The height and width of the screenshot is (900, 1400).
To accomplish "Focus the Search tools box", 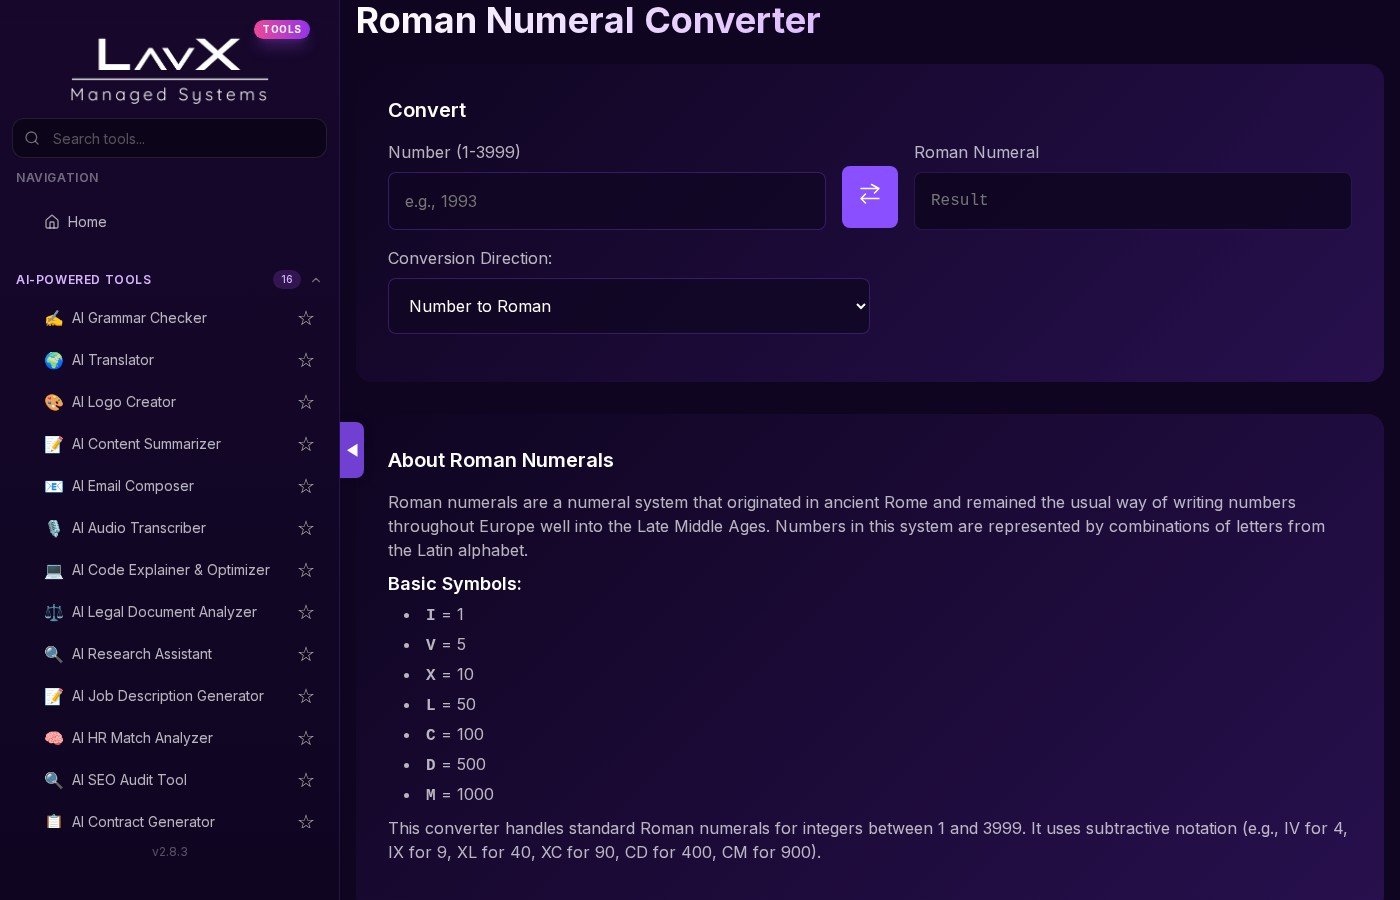I will point(180,139).
